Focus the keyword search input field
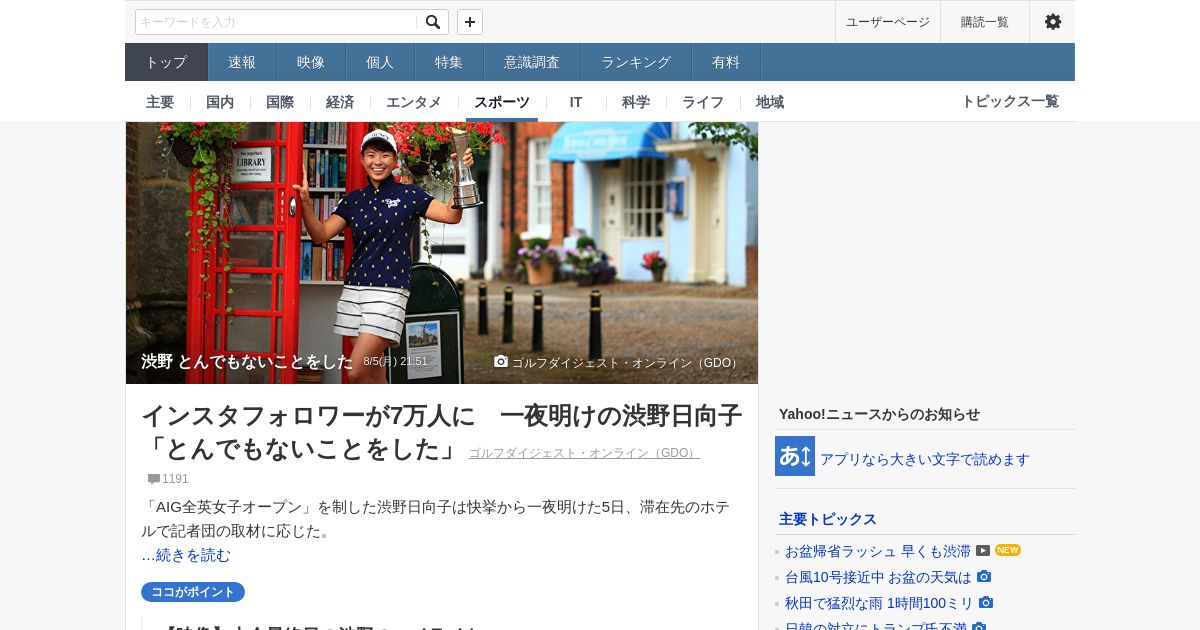This screenshot has height=630, width=1200. coord(277,22)
